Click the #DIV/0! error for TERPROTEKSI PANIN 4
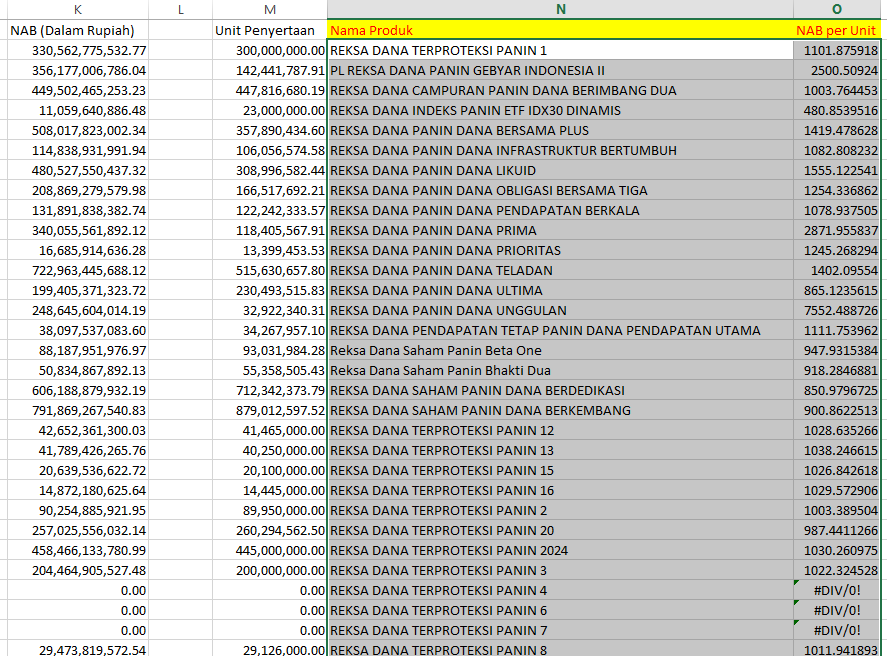The width and height of the screenshot is (887, 656). [x=836, y=590]
